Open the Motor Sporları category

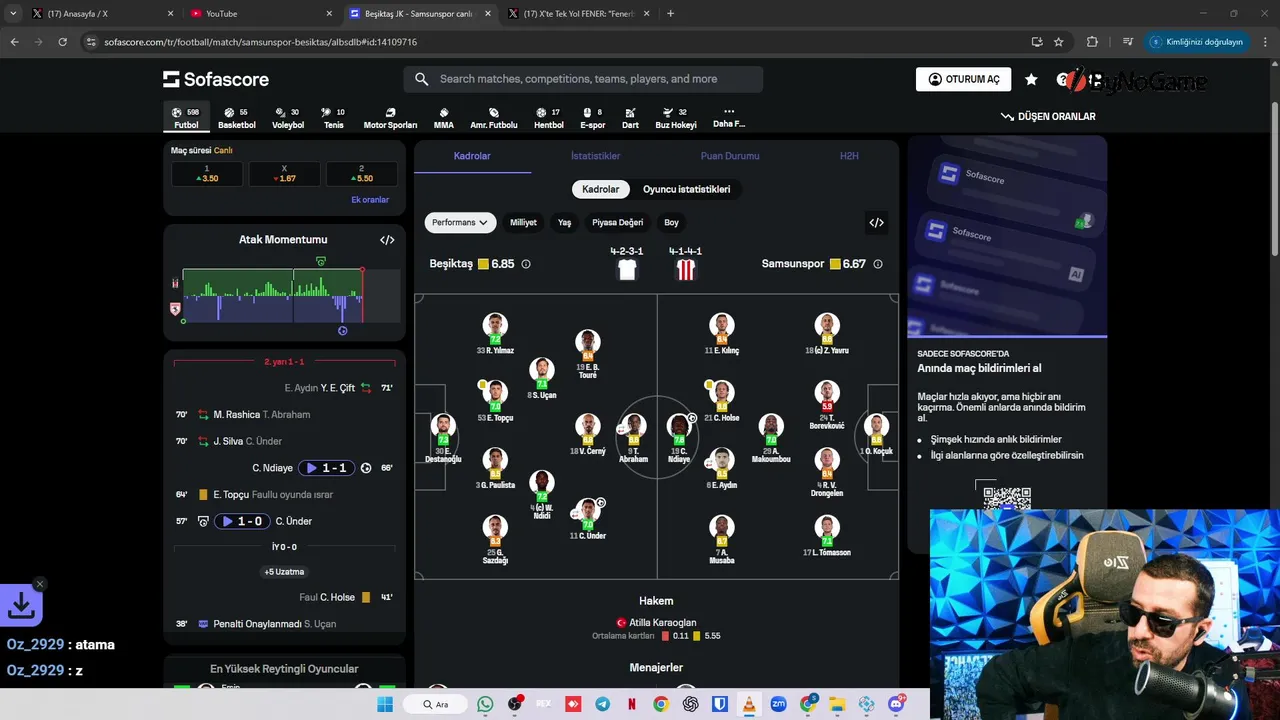point(390,118)
